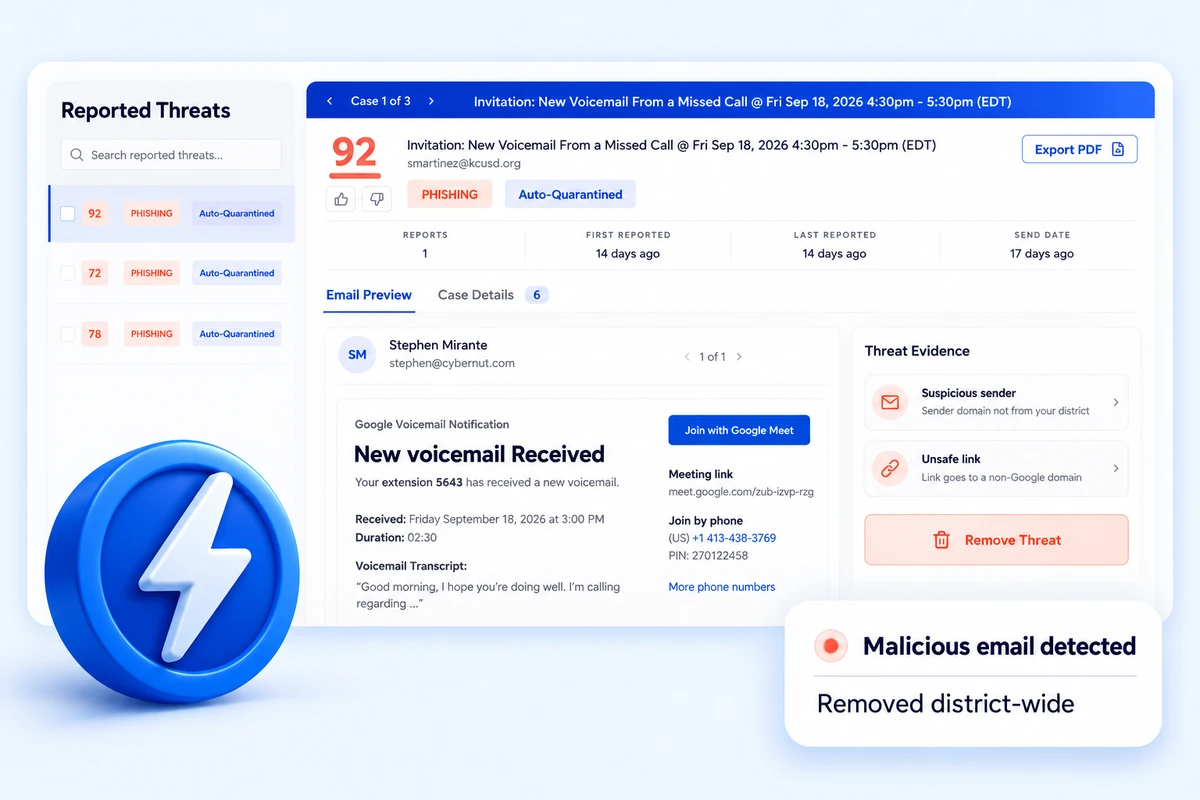Click the thumbs down icon
This screenshot has height=800, width=1200.
click(377, 199)
